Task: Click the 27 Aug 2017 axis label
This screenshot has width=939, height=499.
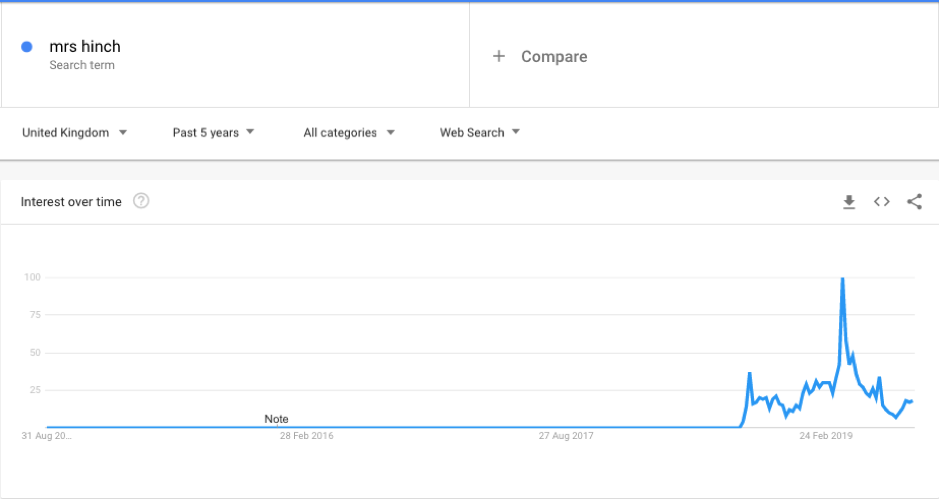Action: coord(566,436)
